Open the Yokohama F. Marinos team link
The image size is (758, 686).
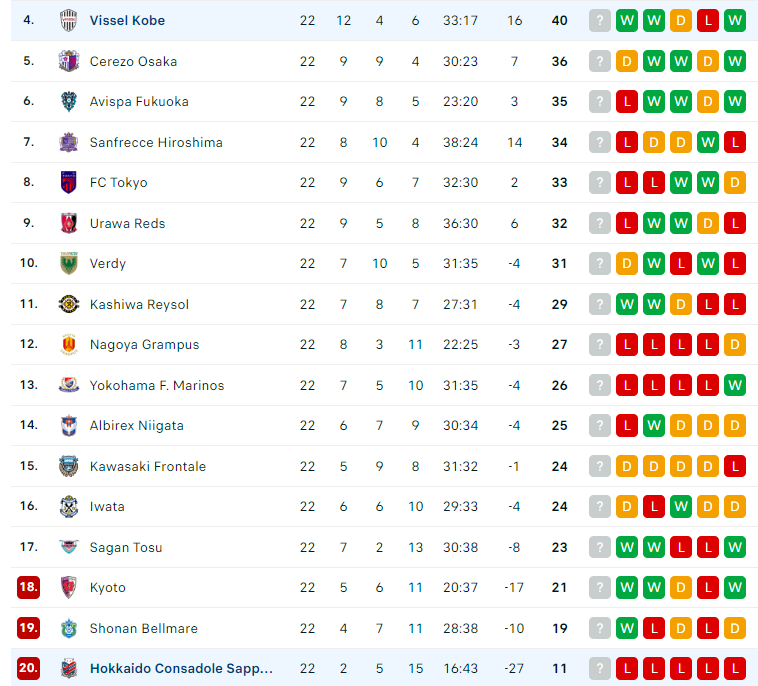click(157, 385)
